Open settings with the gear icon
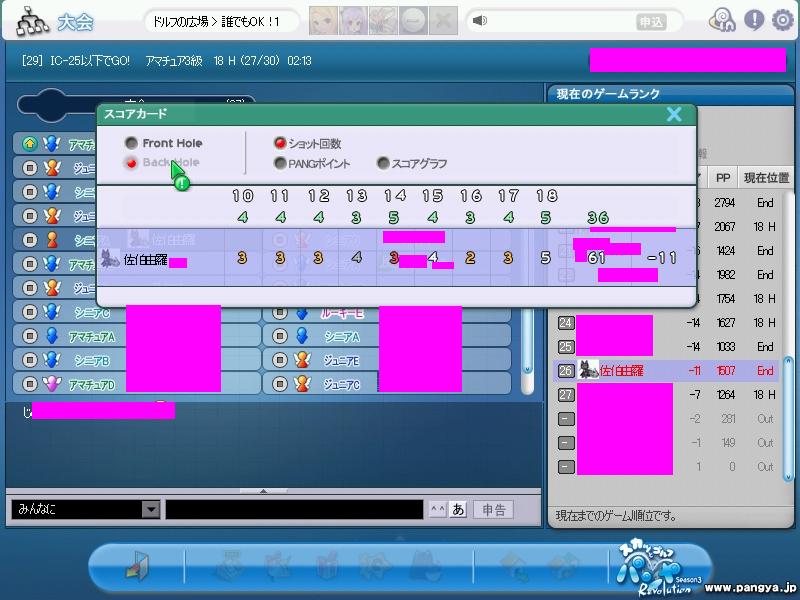The height and width of the screenshot is (600, 800). coord(783,20)
